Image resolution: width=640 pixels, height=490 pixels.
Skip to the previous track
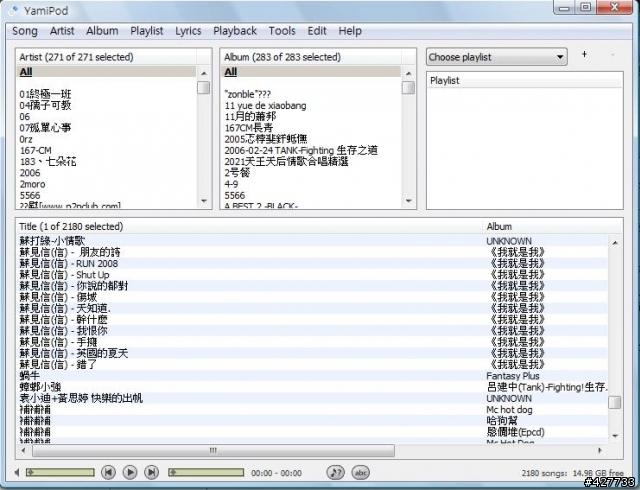[x=108, y=472]
